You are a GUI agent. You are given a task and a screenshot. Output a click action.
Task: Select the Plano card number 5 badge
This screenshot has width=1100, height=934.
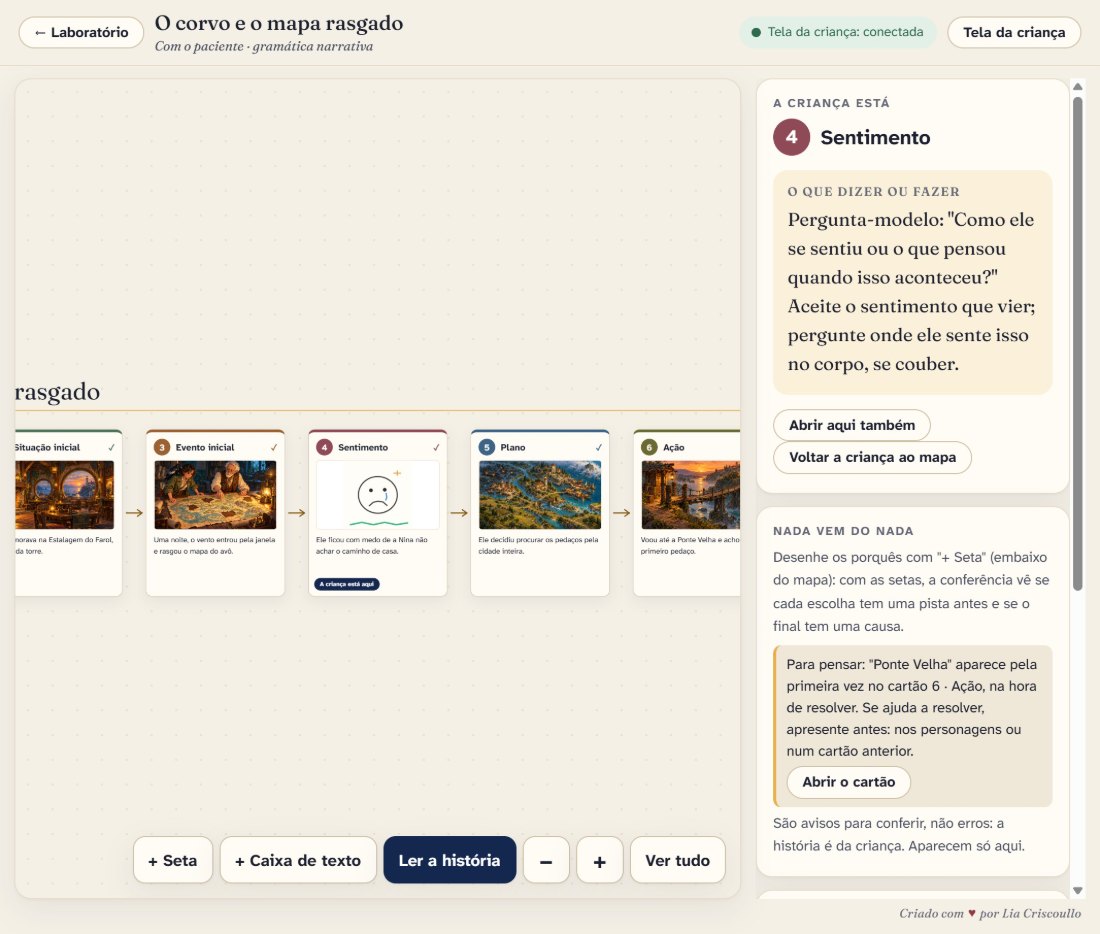pos(487,447)
